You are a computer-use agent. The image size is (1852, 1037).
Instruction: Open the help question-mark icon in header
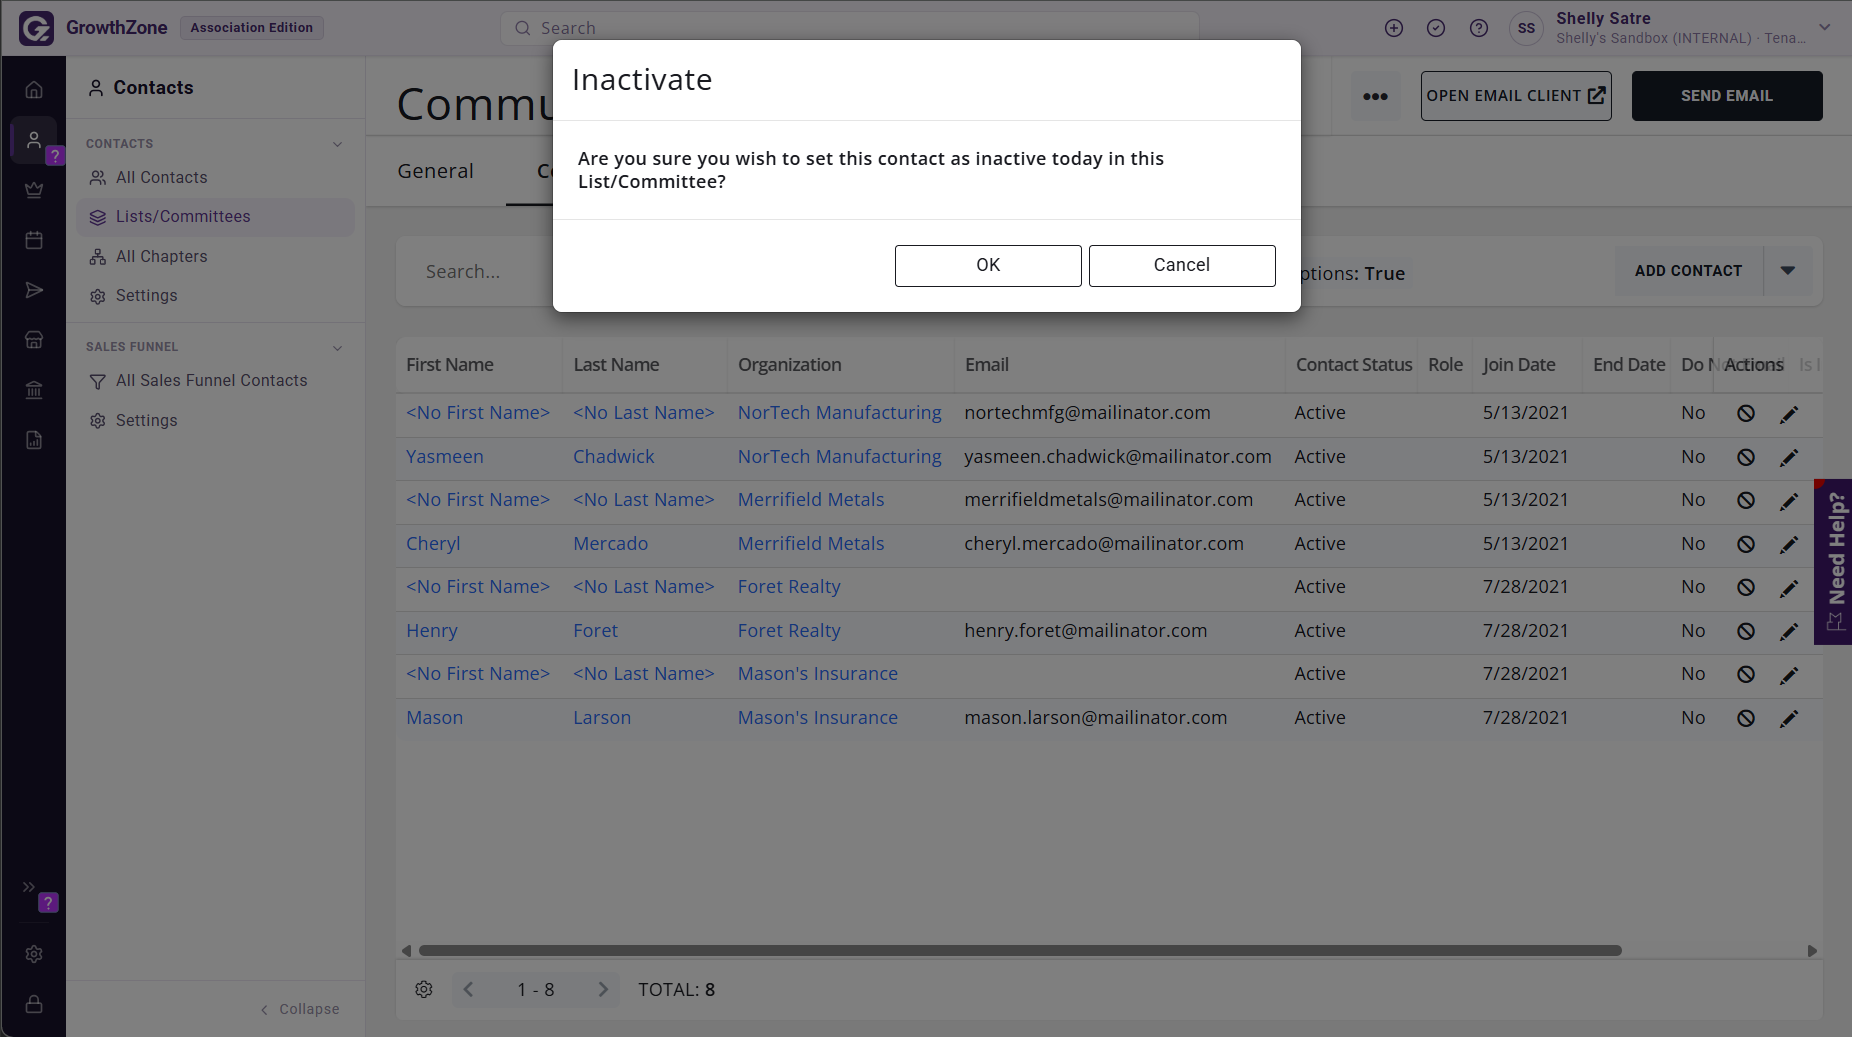click(1479, 28)
